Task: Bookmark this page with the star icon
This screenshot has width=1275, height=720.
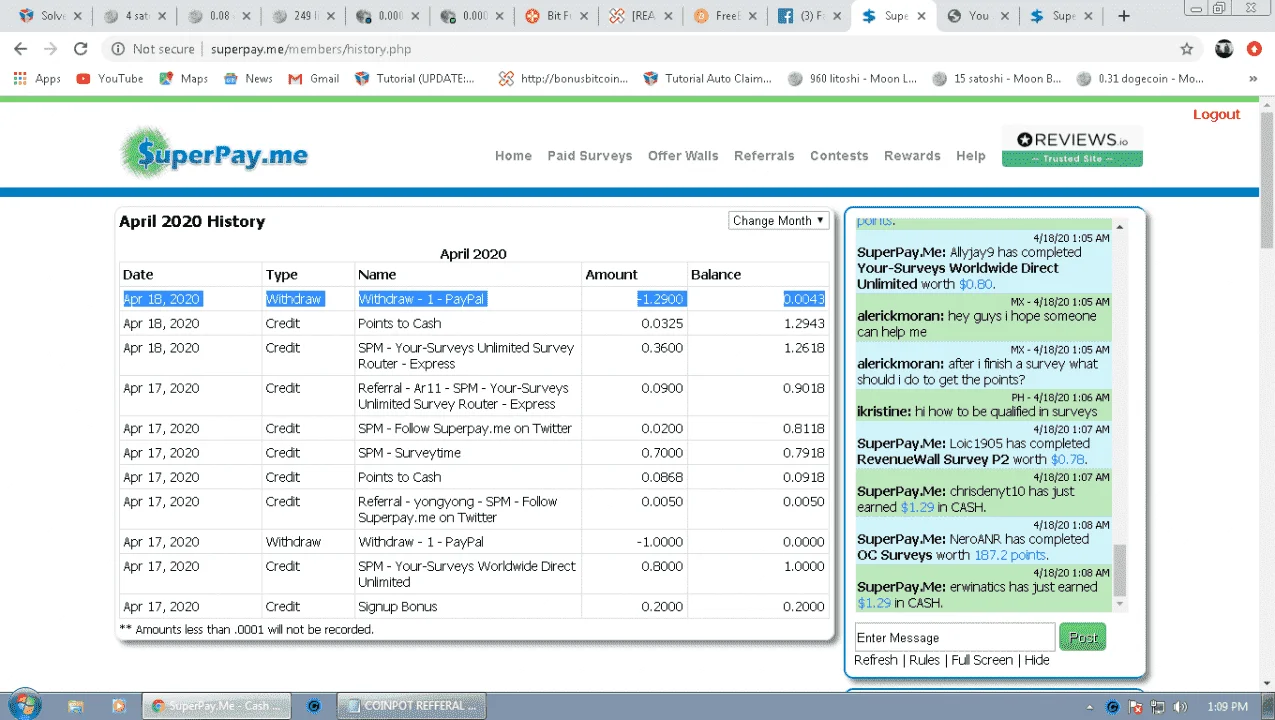Action: 1187,49
